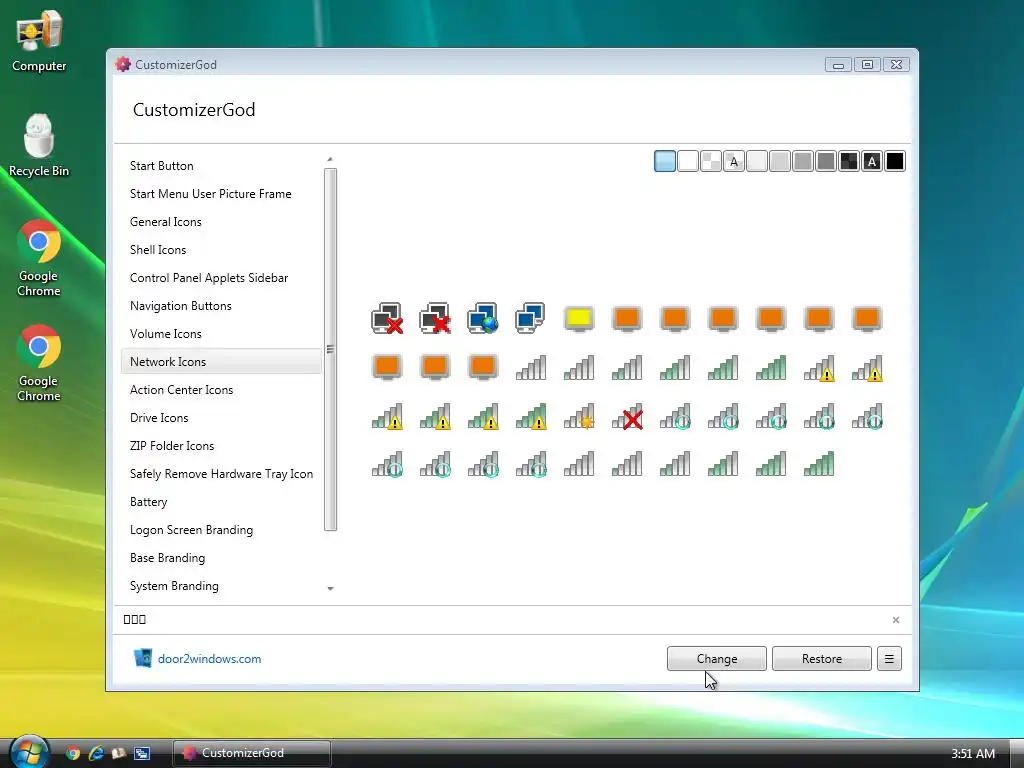Open Logon Screen Branding category
Screen dimensions: 1024x768
pos(221,530)
